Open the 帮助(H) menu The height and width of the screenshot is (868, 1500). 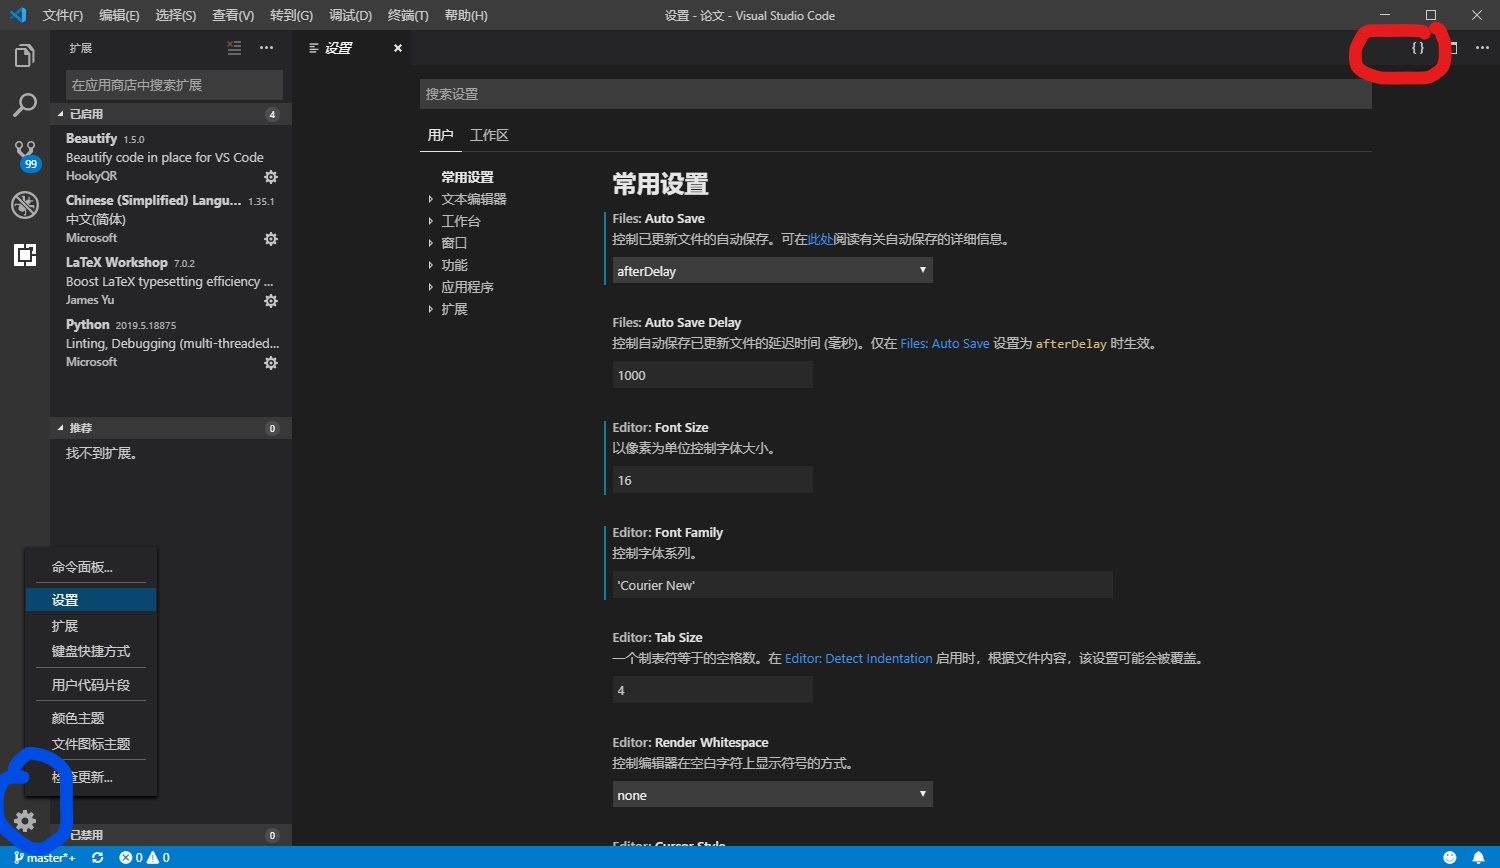pyautogui.click(x=466, y=15)
